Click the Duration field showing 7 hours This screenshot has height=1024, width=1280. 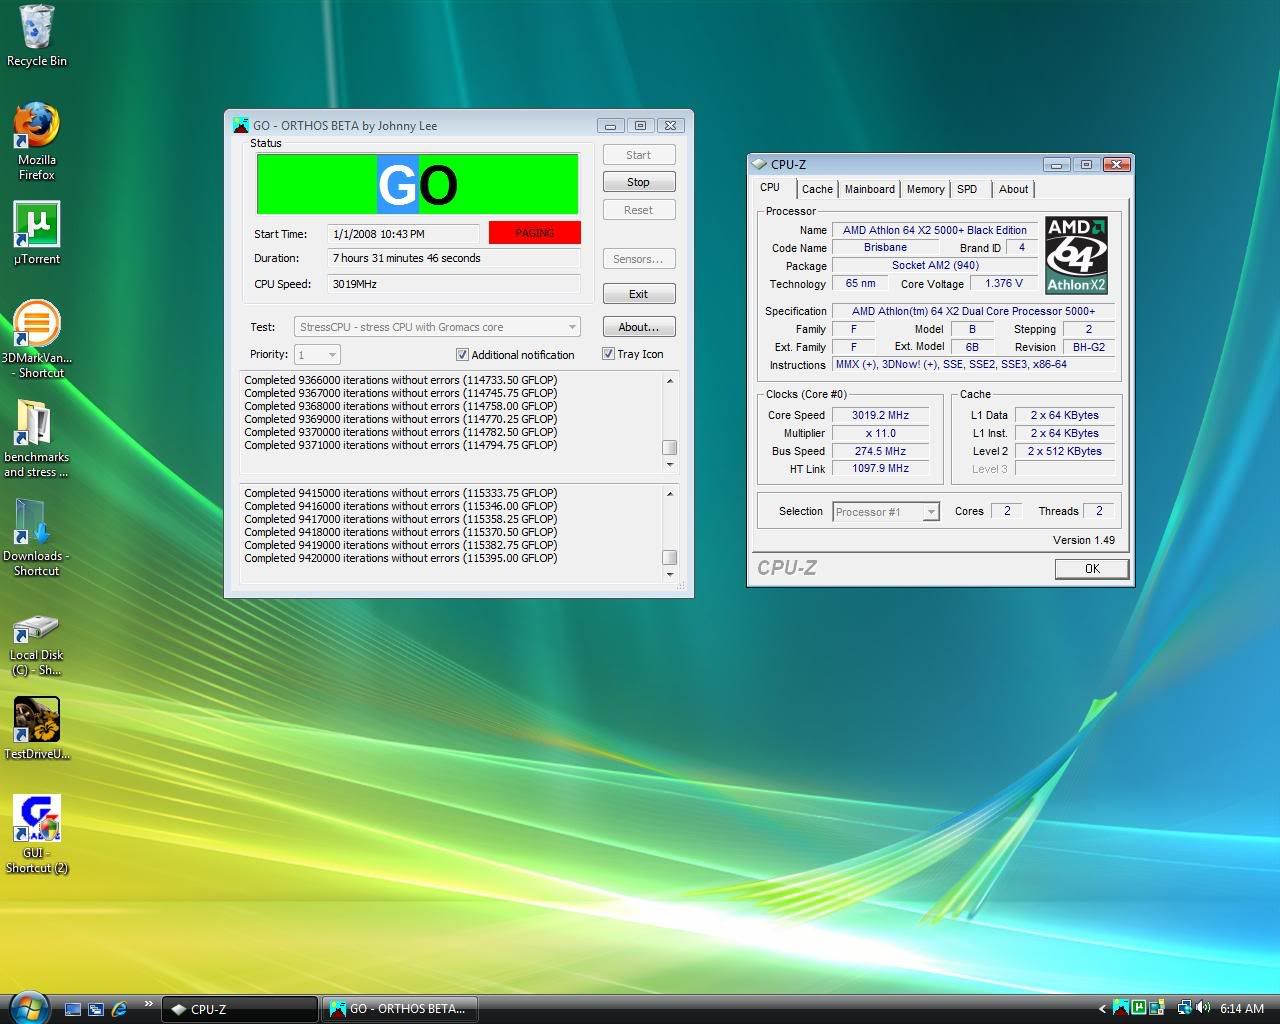tap(454, 258)
